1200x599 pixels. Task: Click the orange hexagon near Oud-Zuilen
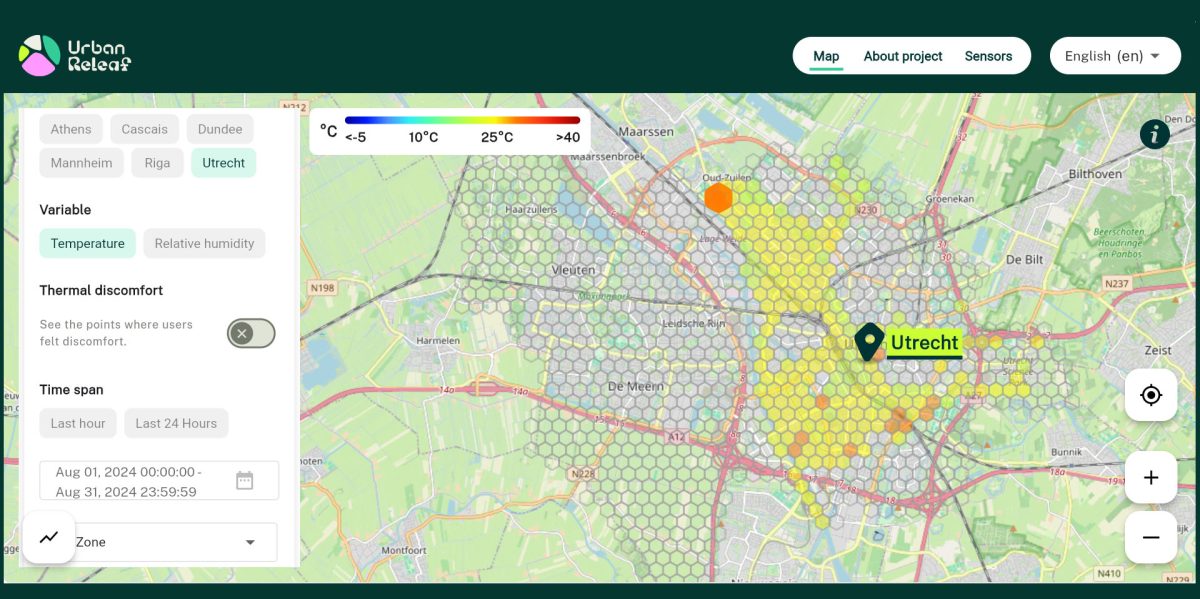[x=718, y=198]
